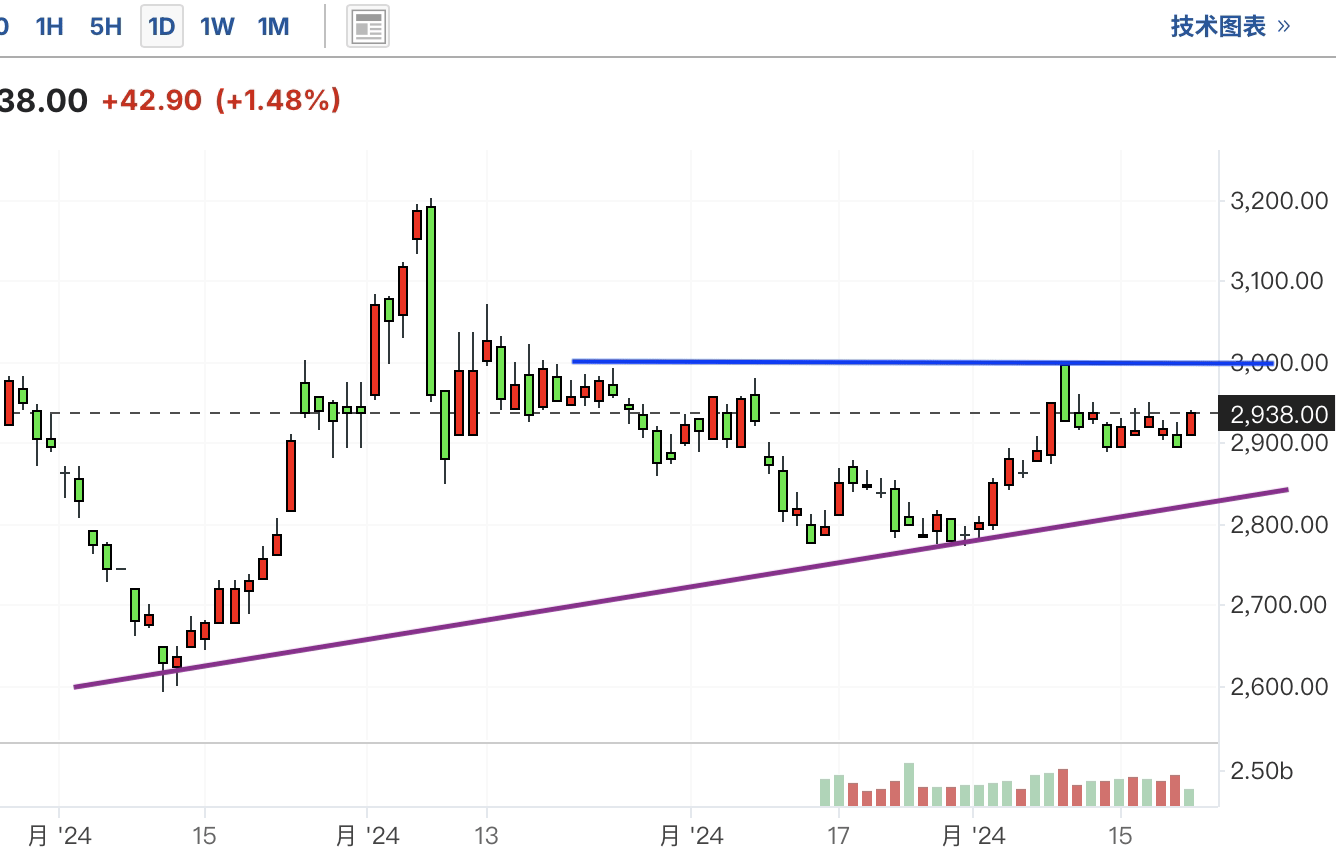Click the 3,100.00 price axis label
The width and height of the screenshot is (1336, 854).
coord(1279,281)
